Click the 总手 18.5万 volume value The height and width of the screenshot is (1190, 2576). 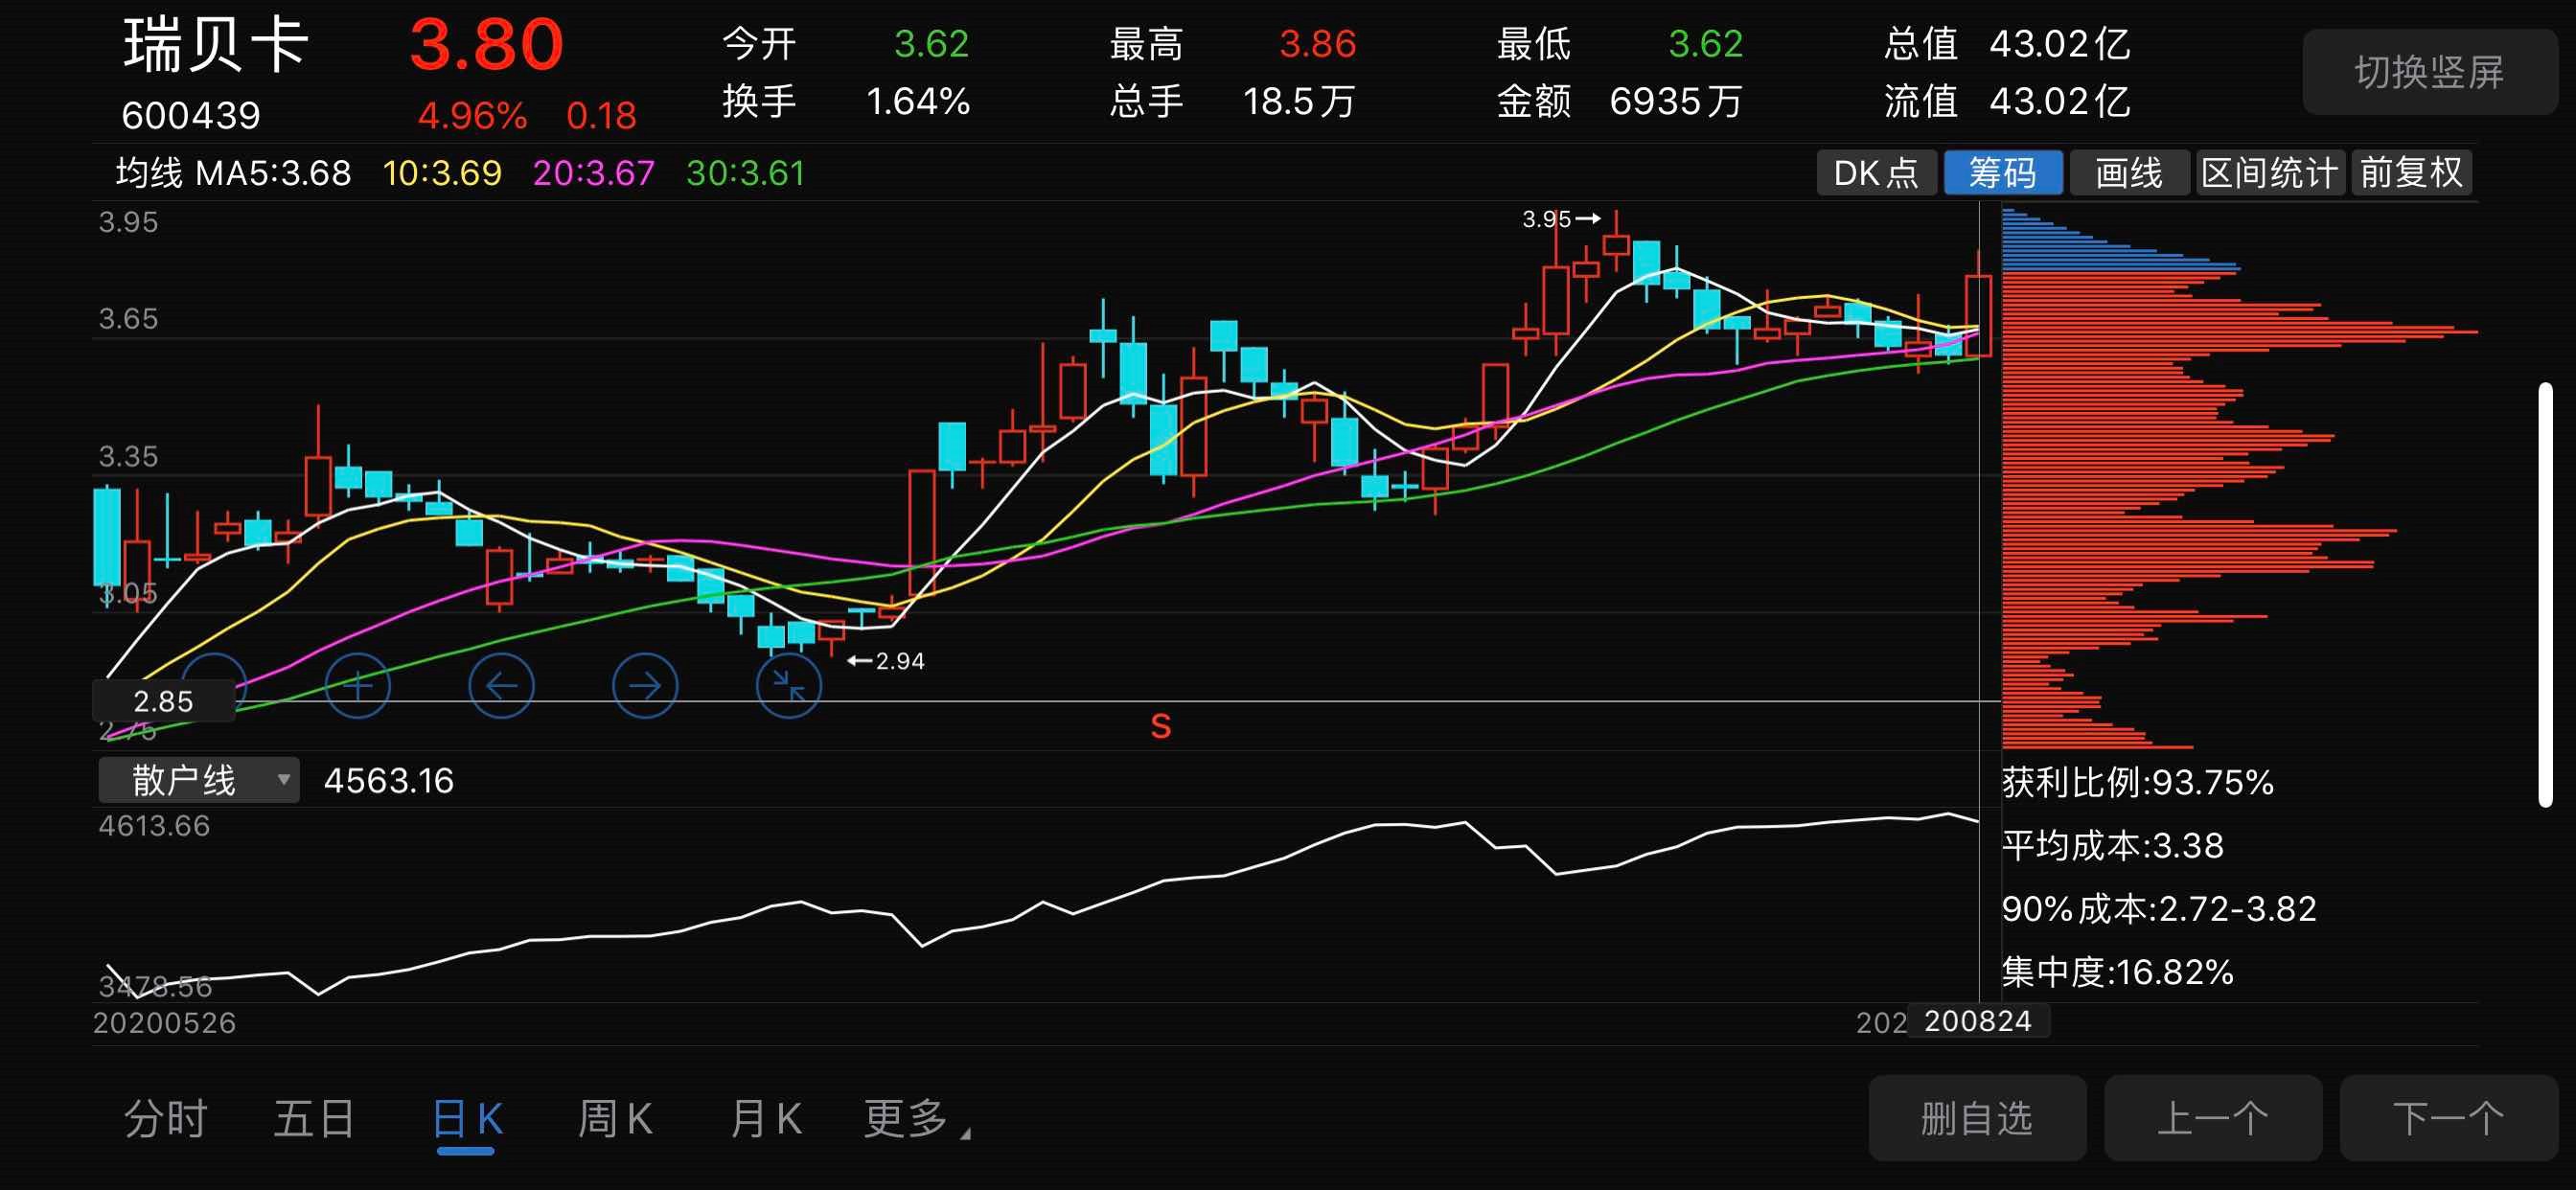[1299, 101]
